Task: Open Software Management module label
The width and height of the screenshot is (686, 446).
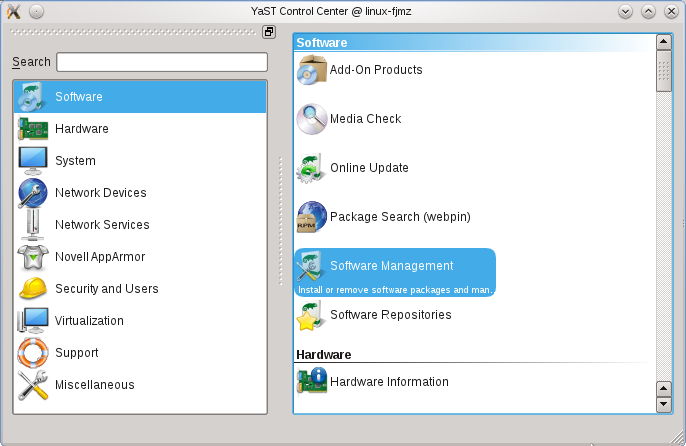Action: (x=392, y=266)
